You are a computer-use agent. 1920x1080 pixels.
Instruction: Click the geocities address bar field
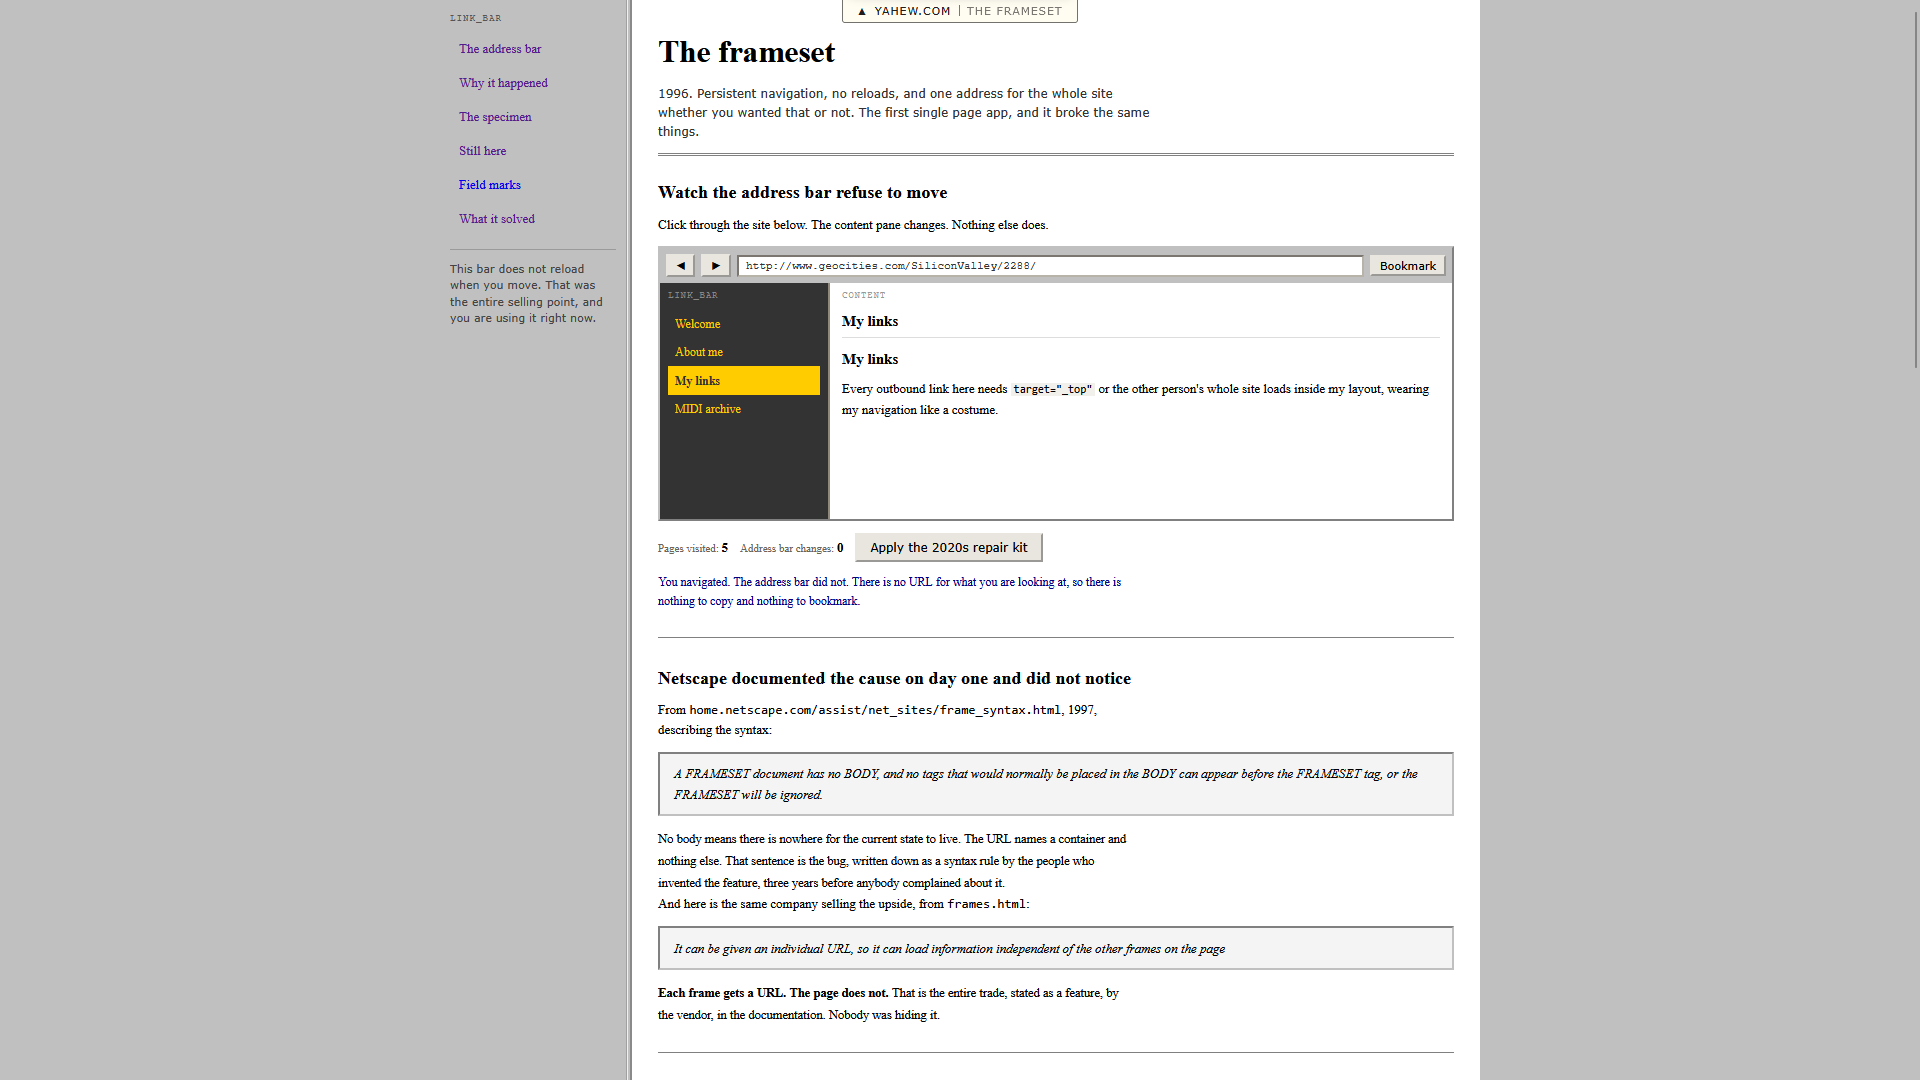[x=1050, y=265]
